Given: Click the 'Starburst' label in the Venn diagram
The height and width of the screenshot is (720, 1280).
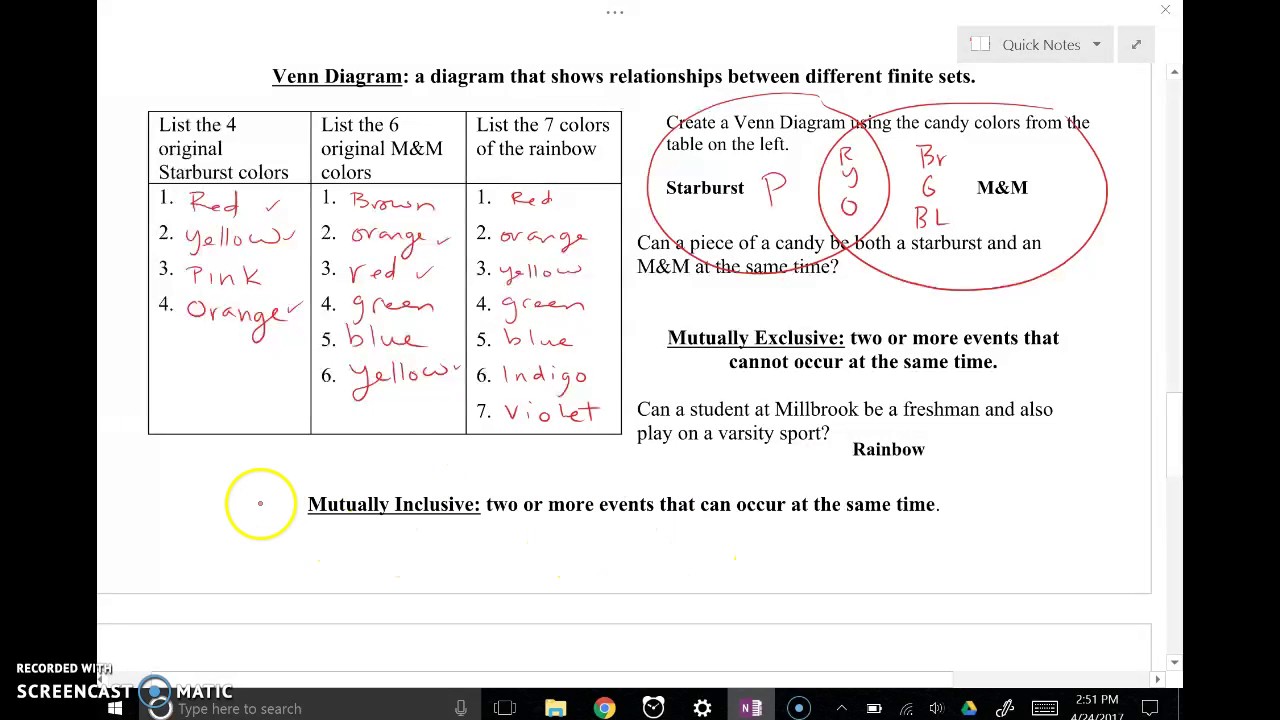Looking at the screenshot, I should pos(705,187).
